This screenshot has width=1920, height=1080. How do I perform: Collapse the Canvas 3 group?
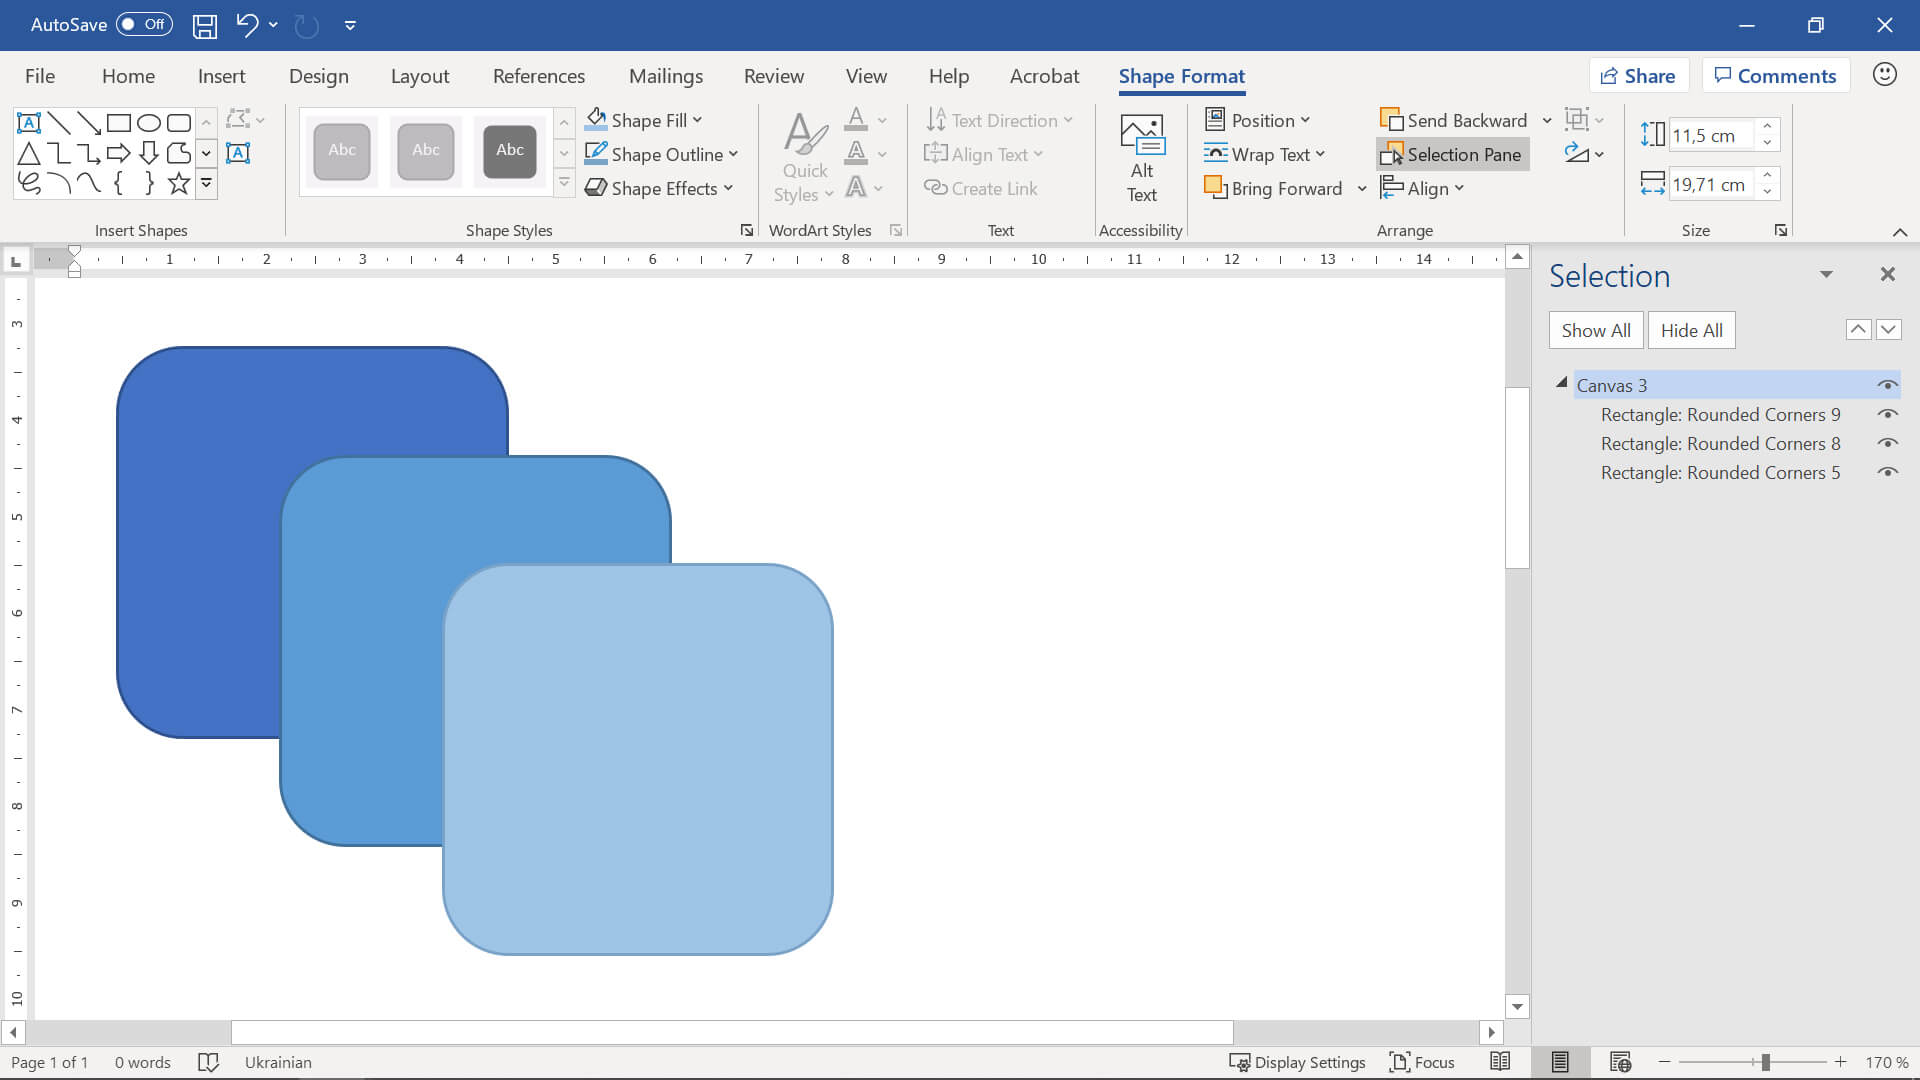click(1561, 384)
